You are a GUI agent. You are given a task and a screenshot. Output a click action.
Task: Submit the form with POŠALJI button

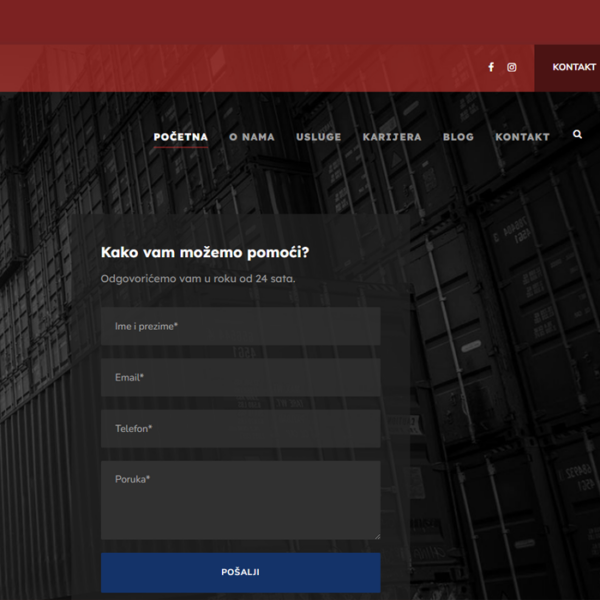240,572
